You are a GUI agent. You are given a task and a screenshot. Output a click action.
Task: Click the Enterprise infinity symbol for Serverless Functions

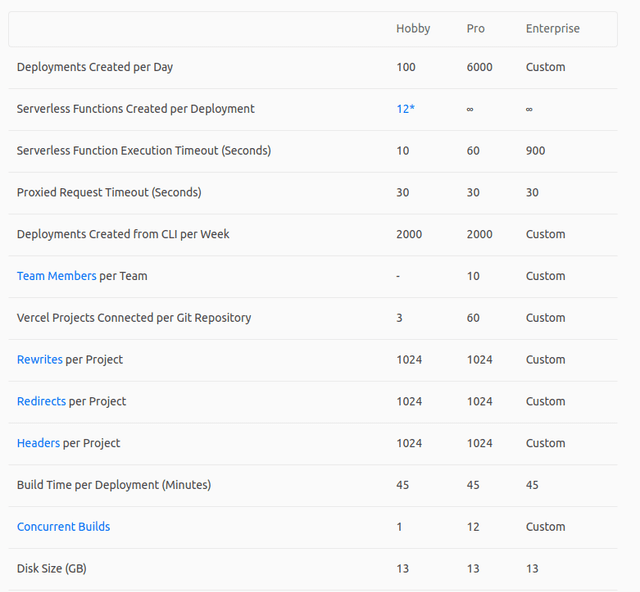pyautogui.click(x=529, y=109)
